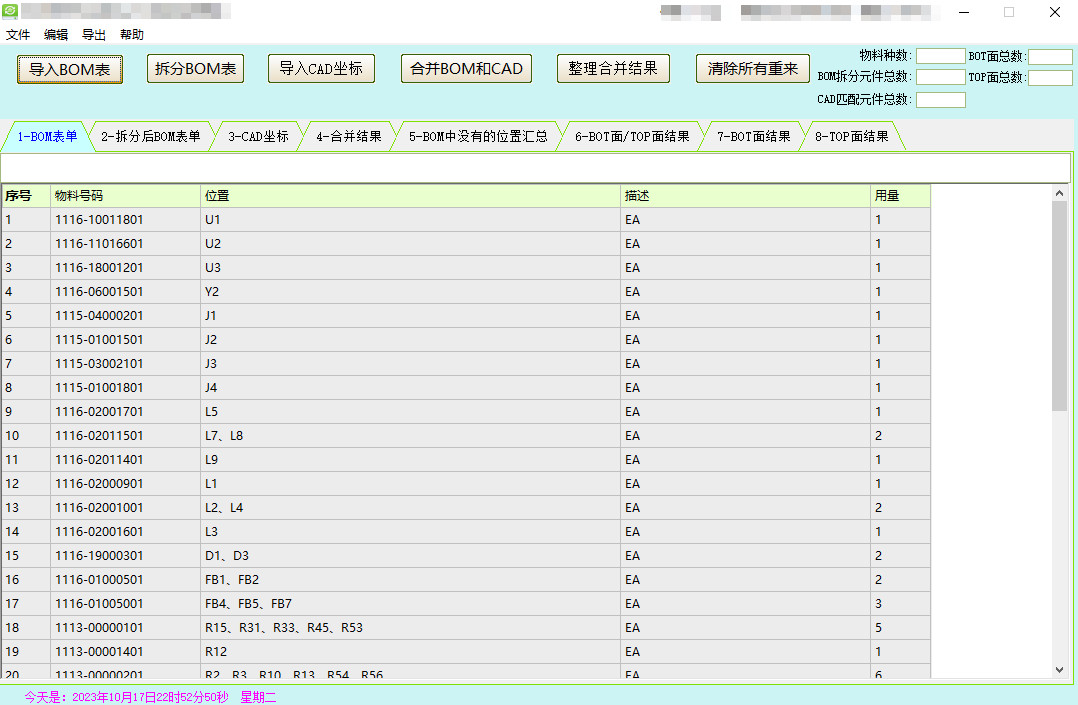Screen dimensions: 1078x705
Task: Open the 4-合并结果 tab
Action: click(348, 137)
